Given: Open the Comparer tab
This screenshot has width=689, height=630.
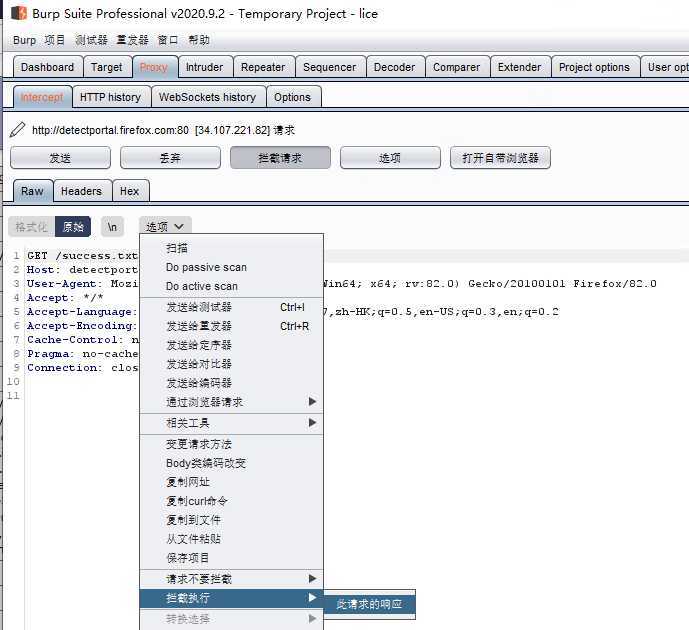Looking at the screenshot, I should coord(457,67).
